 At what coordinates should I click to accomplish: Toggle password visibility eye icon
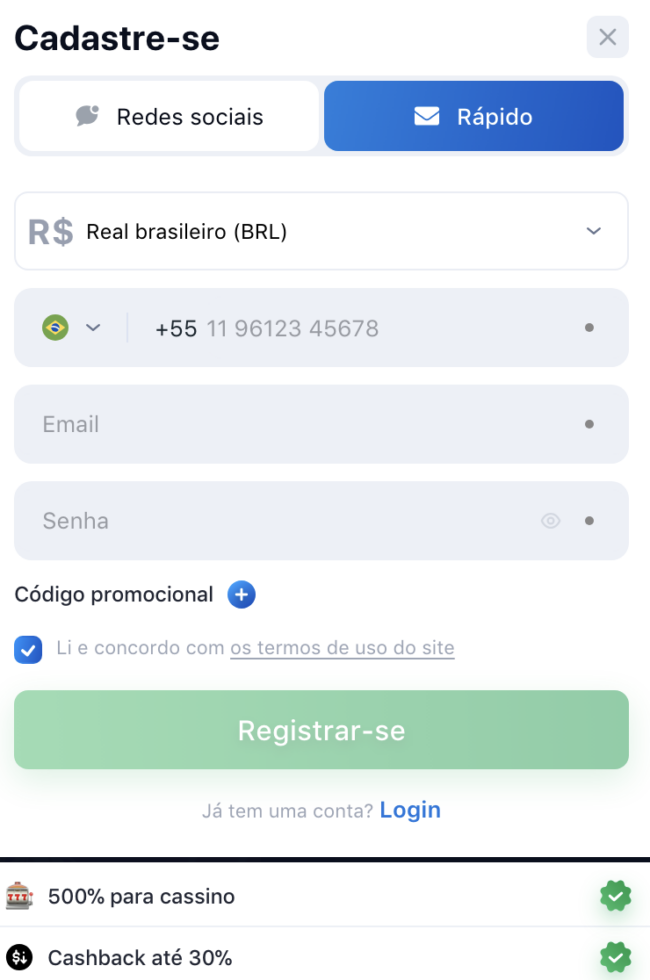[x=550, y=521]
